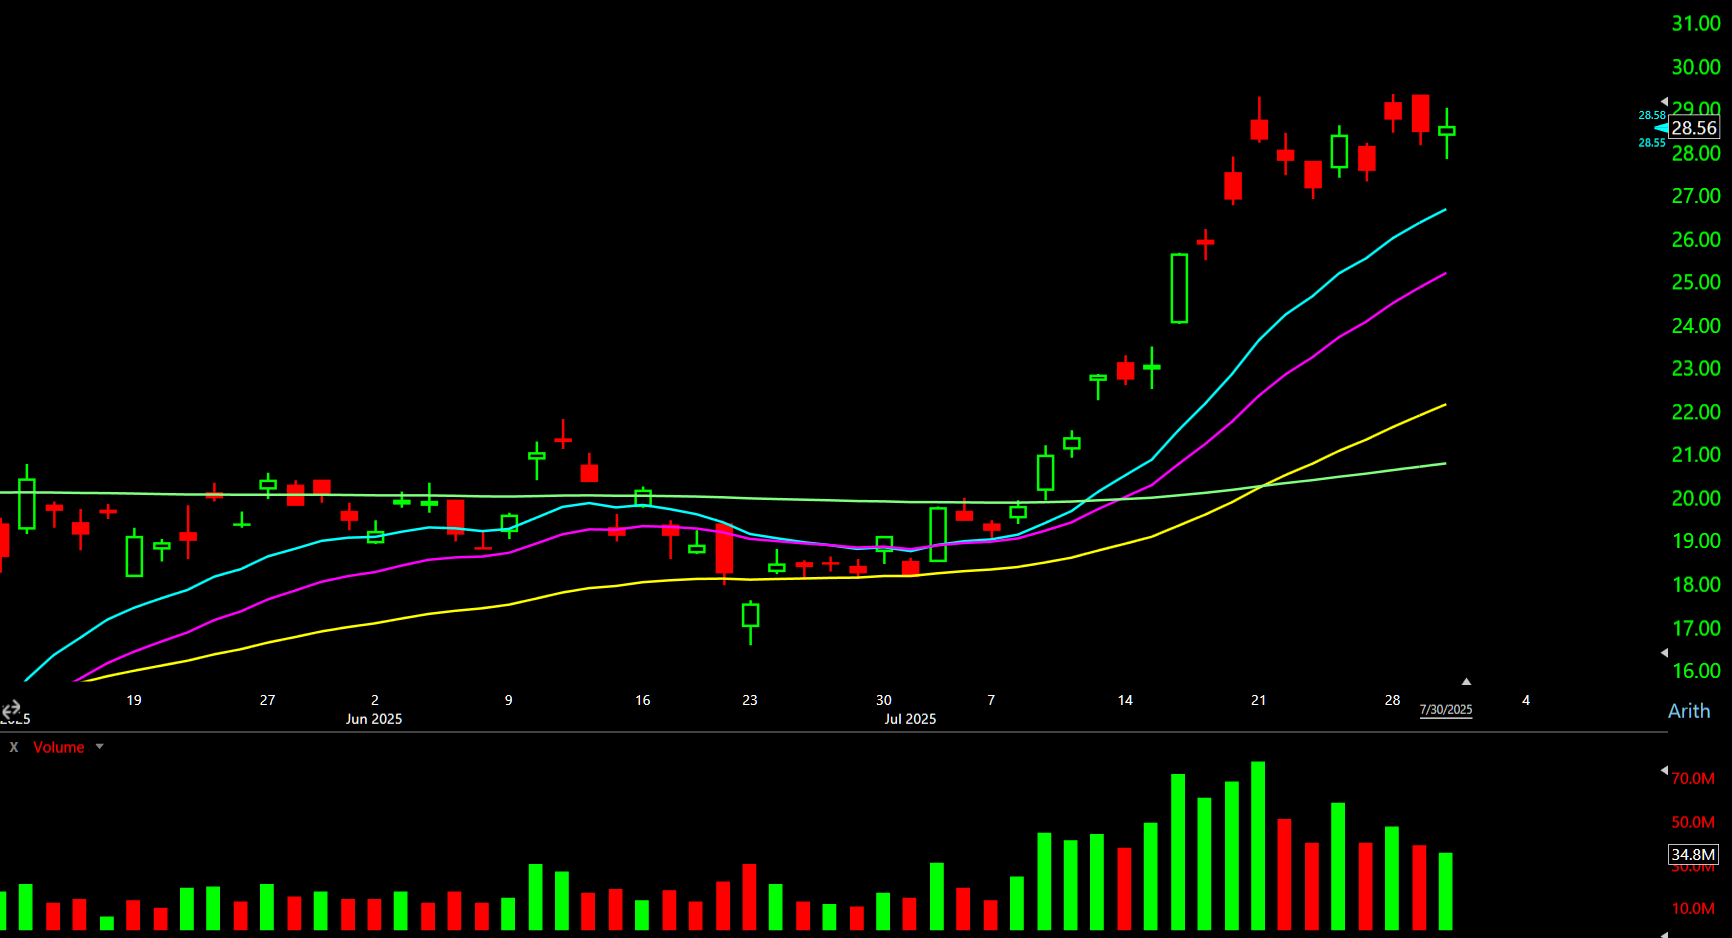Click the underlined 7/30/2025 date label
The width and height of the screenshot is (1732, 938).
coord(1446,709)
